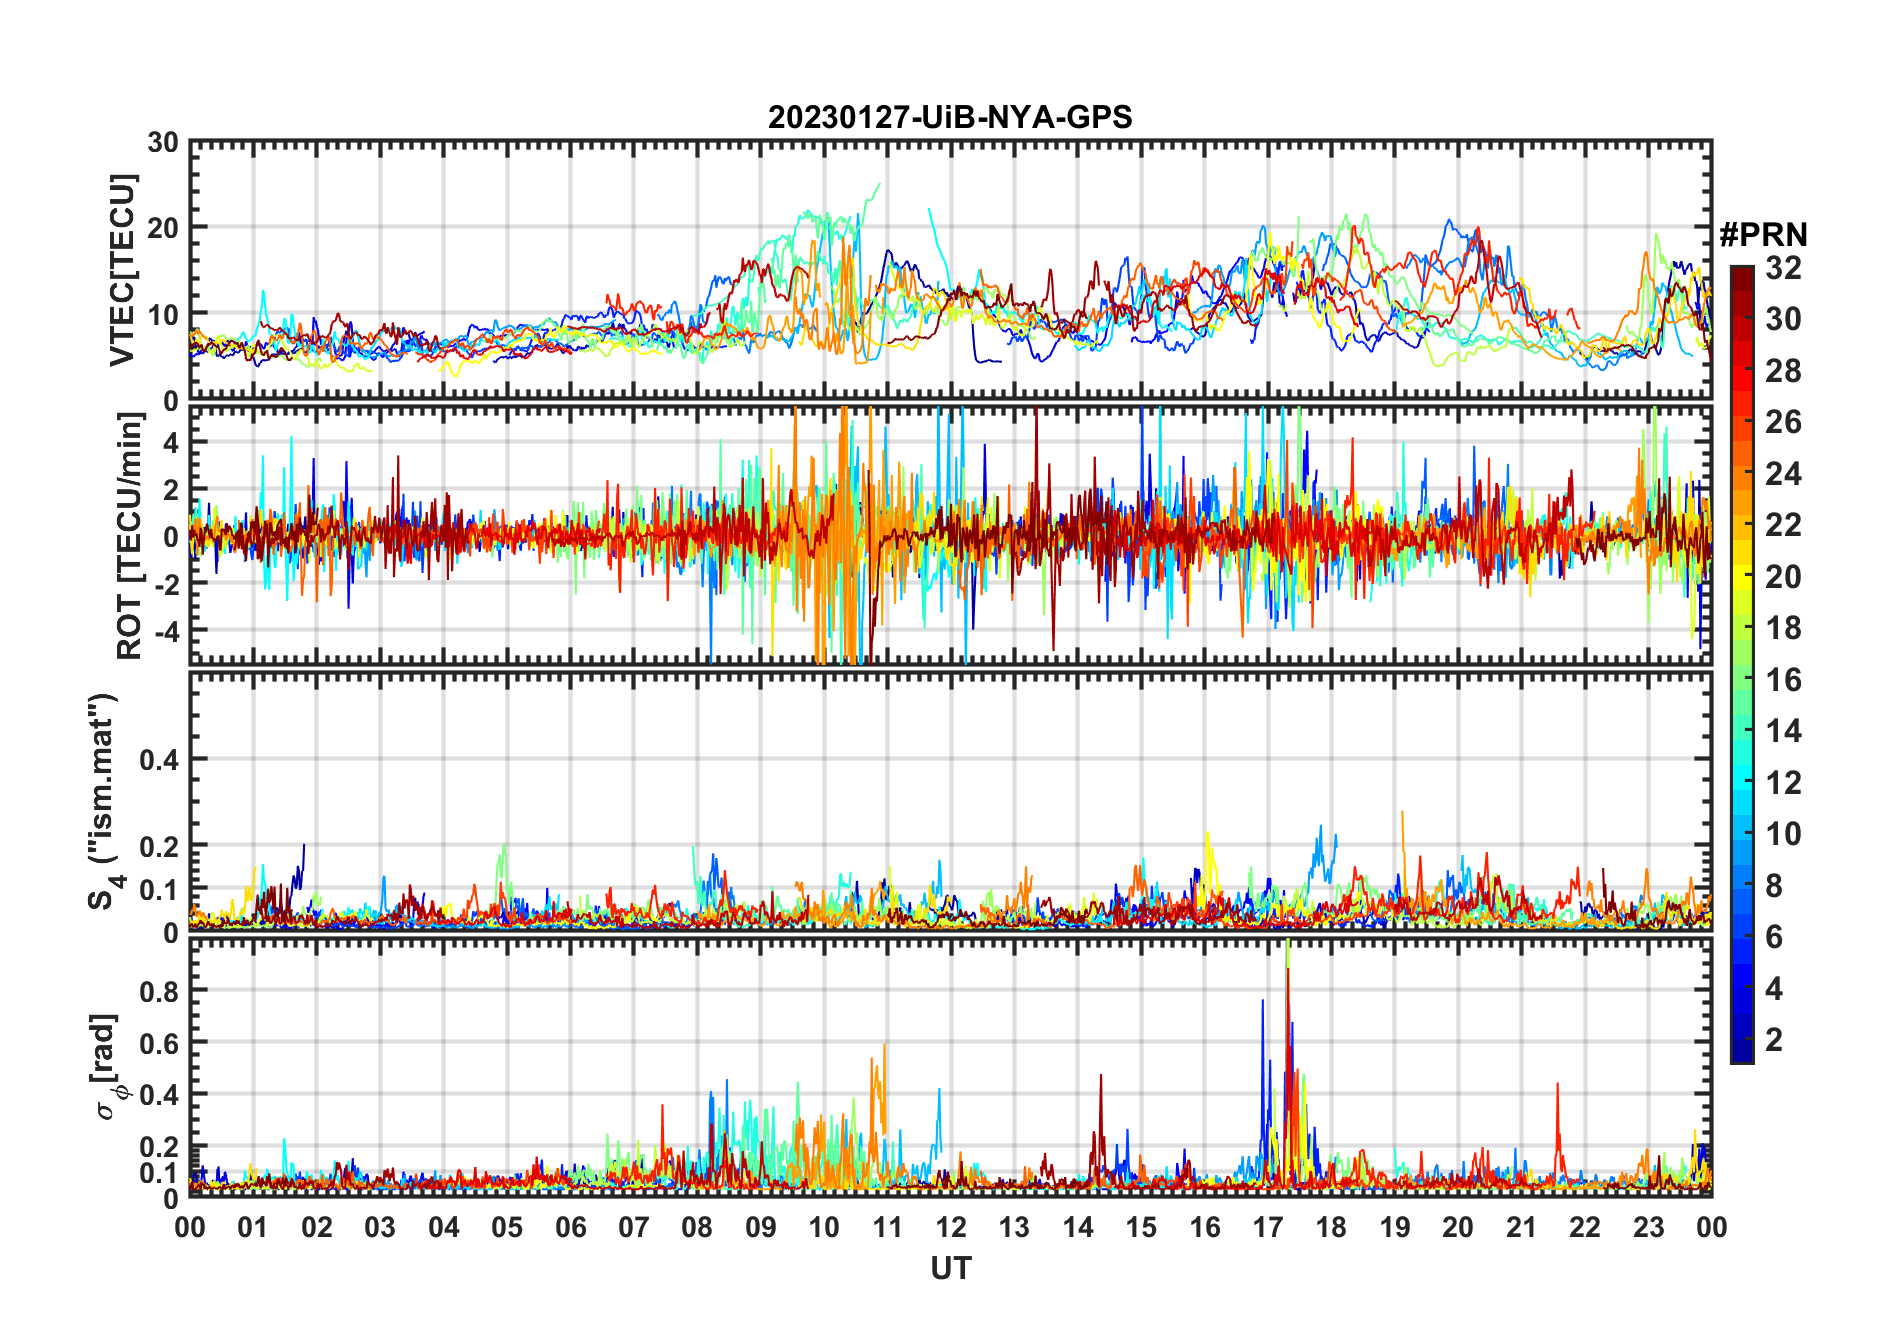Click x-axis tick label 06
The width and height of the screenshot is (1902, 1330).
click(x=571, y=1227)
